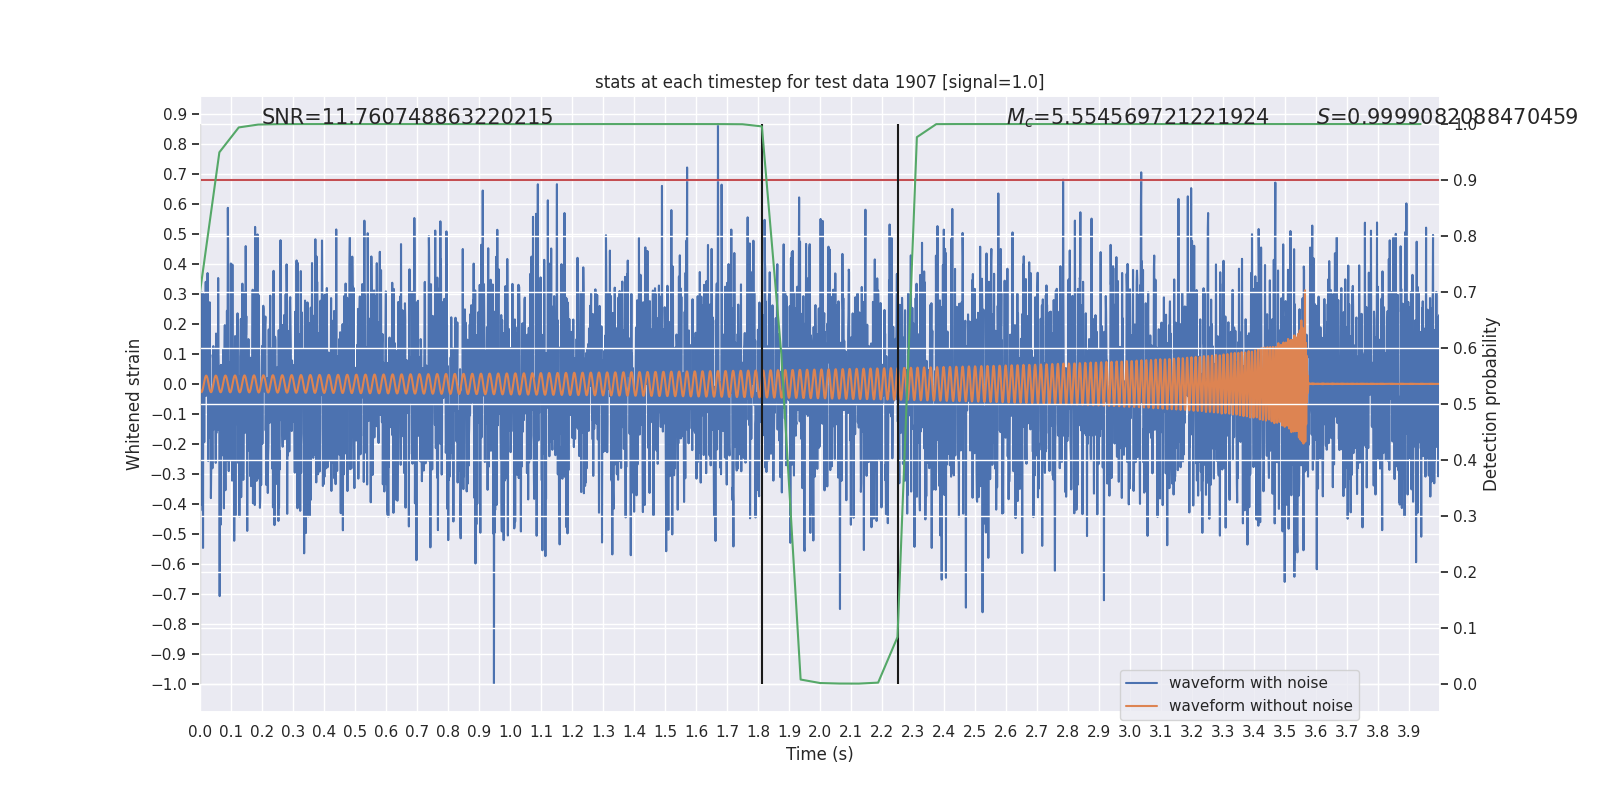Click tick label 0.6 on the Detection probability axis

[x=1465, y=349]
